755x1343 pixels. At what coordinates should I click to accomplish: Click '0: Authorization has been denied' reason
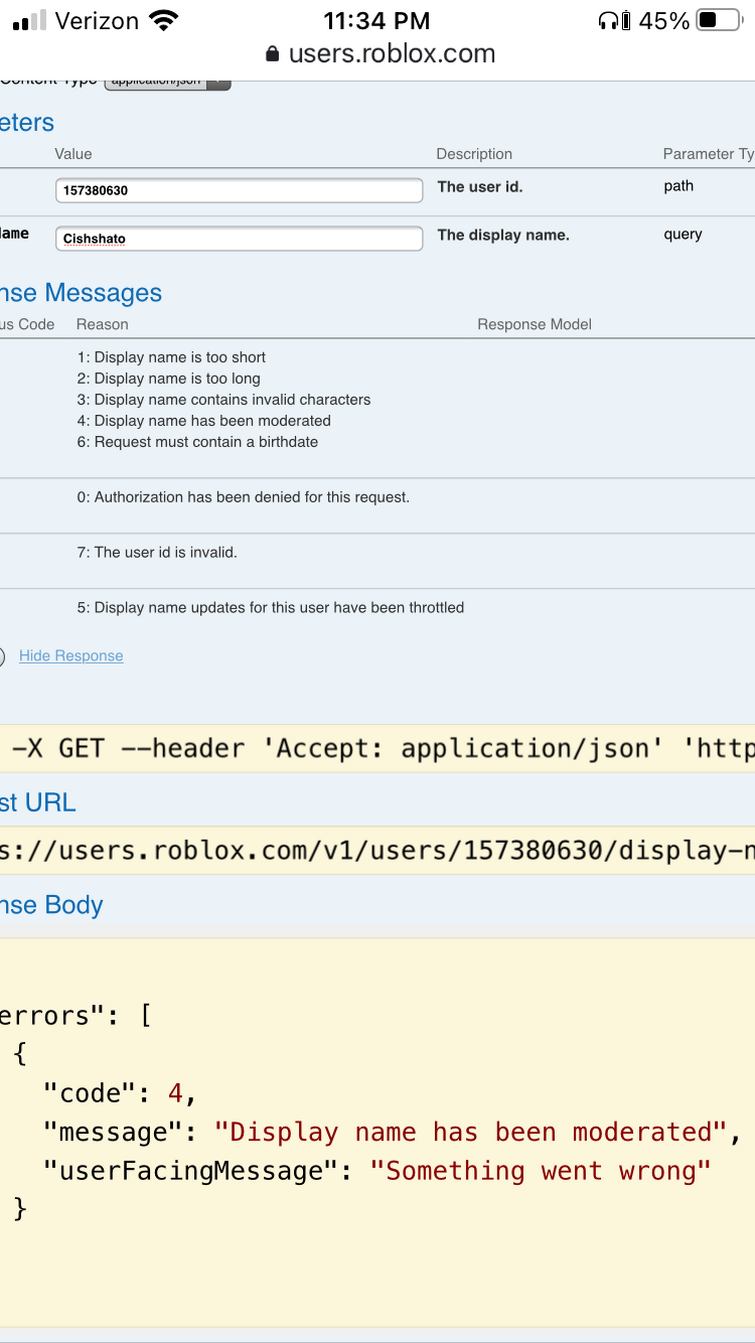(243, 497)
